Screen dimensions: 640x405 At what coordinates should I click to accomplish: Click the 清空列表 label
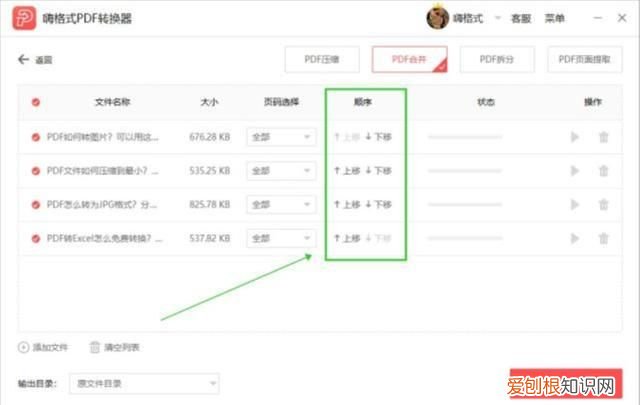[x=122, y=347]
